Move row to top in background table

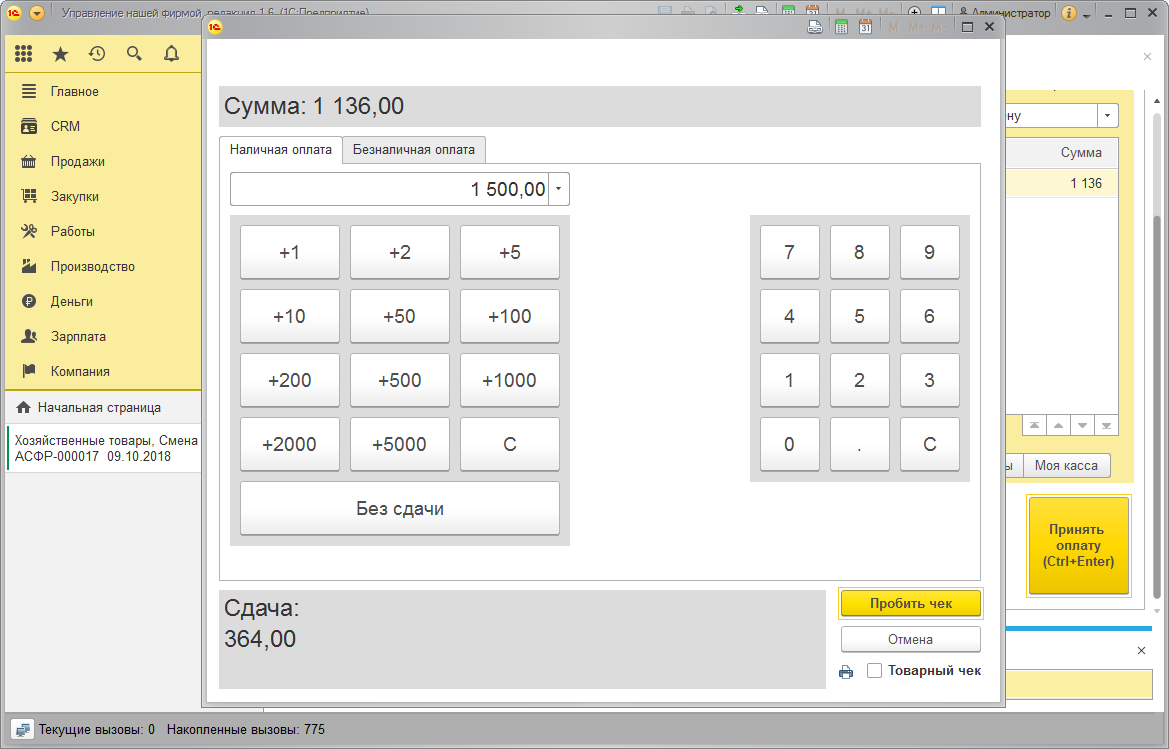pos(1034,426)
